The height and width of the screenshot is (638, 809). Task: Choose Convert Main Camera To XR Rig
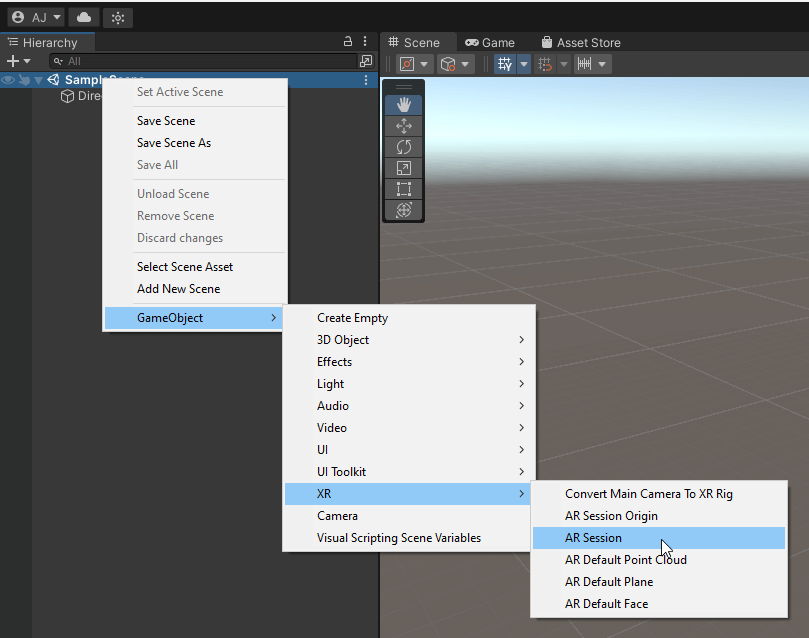(659, 494)
